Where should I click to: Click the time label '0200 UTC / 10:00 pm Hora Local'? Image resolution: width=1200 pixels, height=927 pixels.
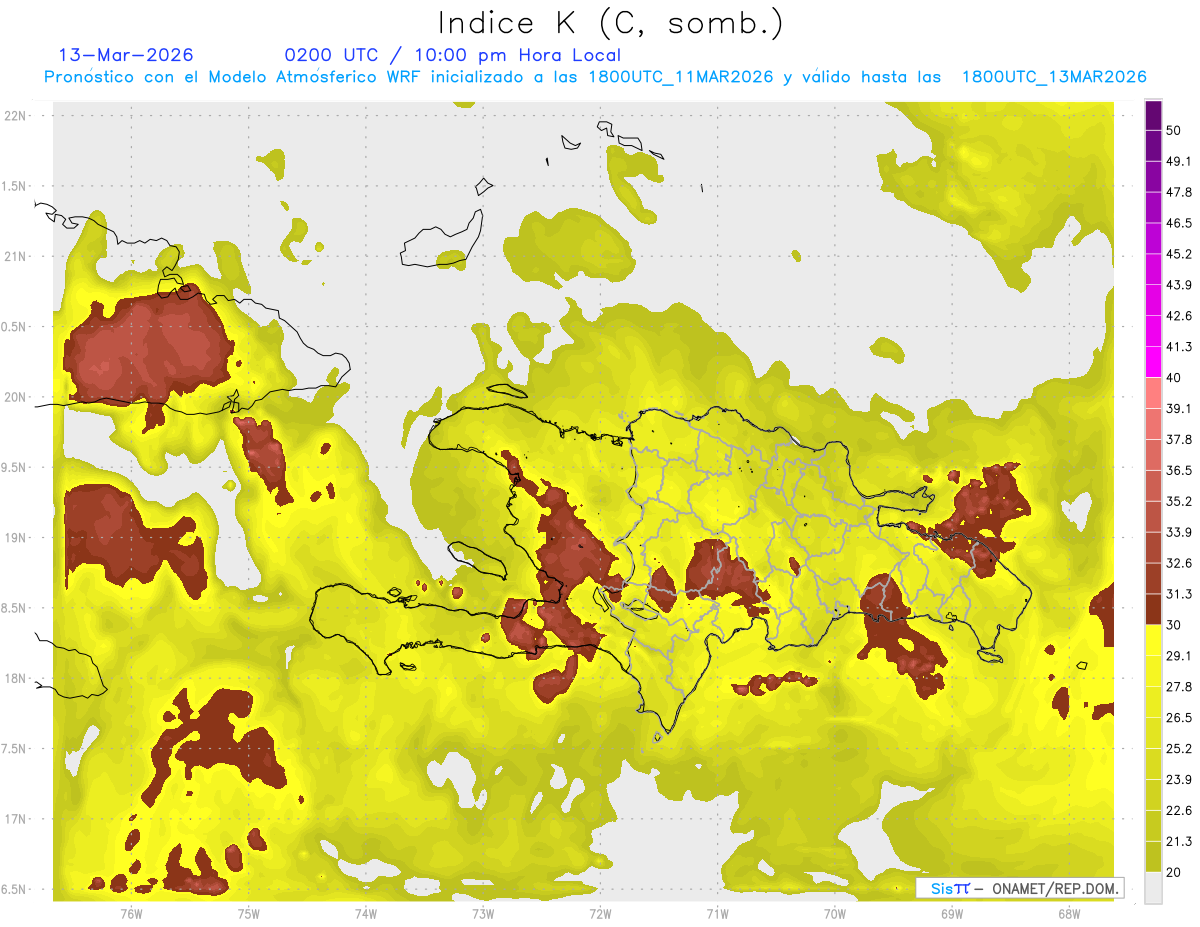pos(452,55)
